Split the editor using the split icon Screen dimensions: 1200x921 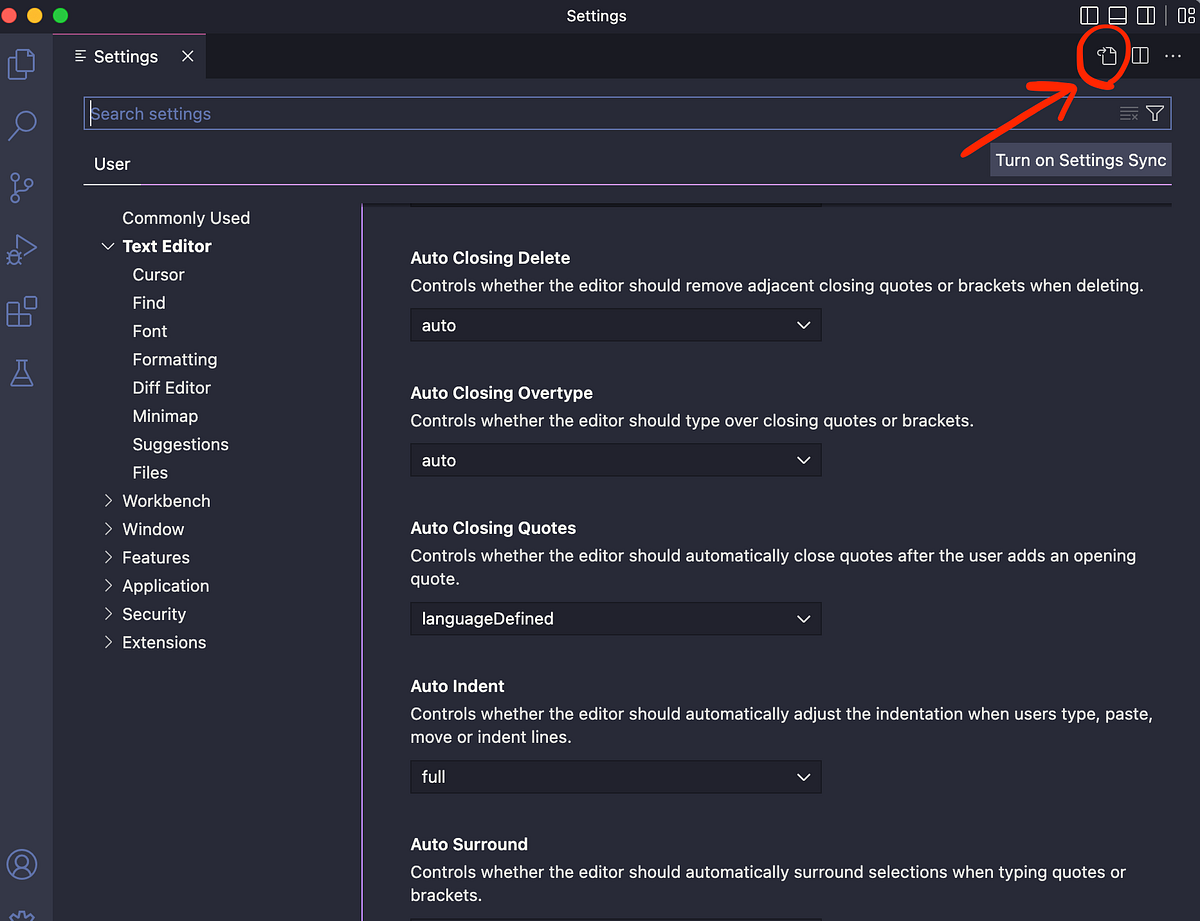click(x=1140, y=56)
